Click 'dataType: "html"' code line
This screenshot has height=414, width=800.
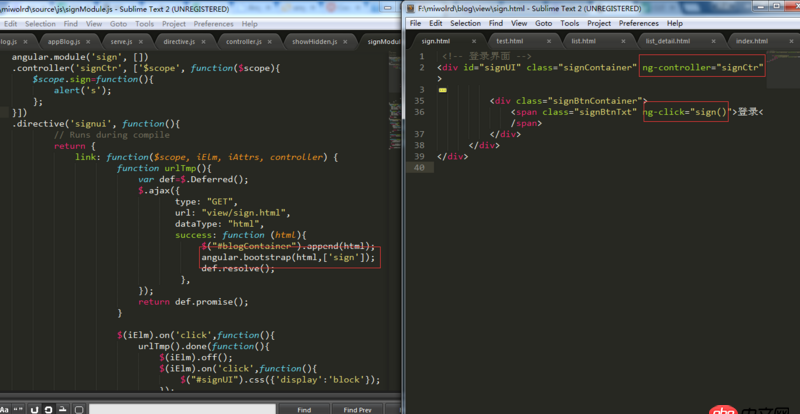pyautogui.click(x=219, y=224)
